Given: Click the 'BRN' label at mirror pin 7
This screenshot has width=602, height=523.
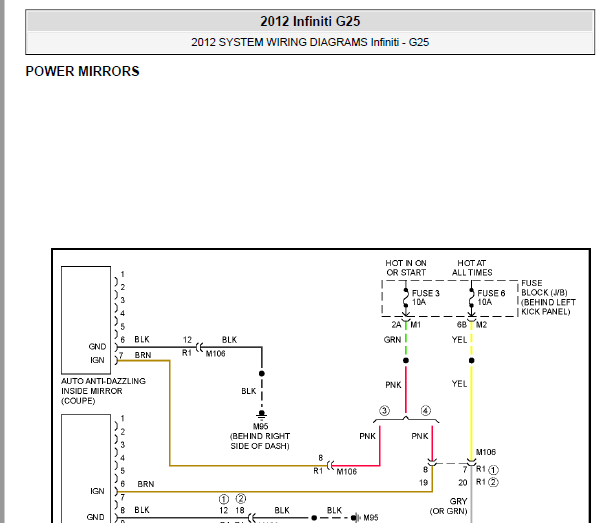Looking at the screenshot, I should (x=143, y=355).
